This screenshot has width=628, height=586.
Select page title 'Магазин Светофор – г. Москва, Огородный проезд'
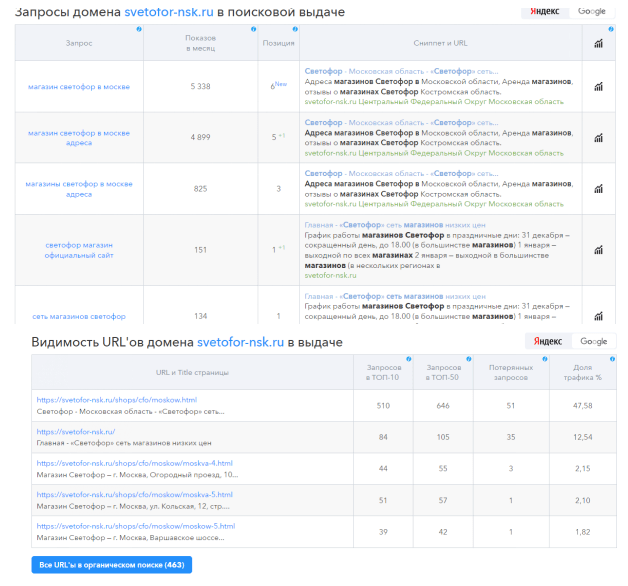pos(137,475)
